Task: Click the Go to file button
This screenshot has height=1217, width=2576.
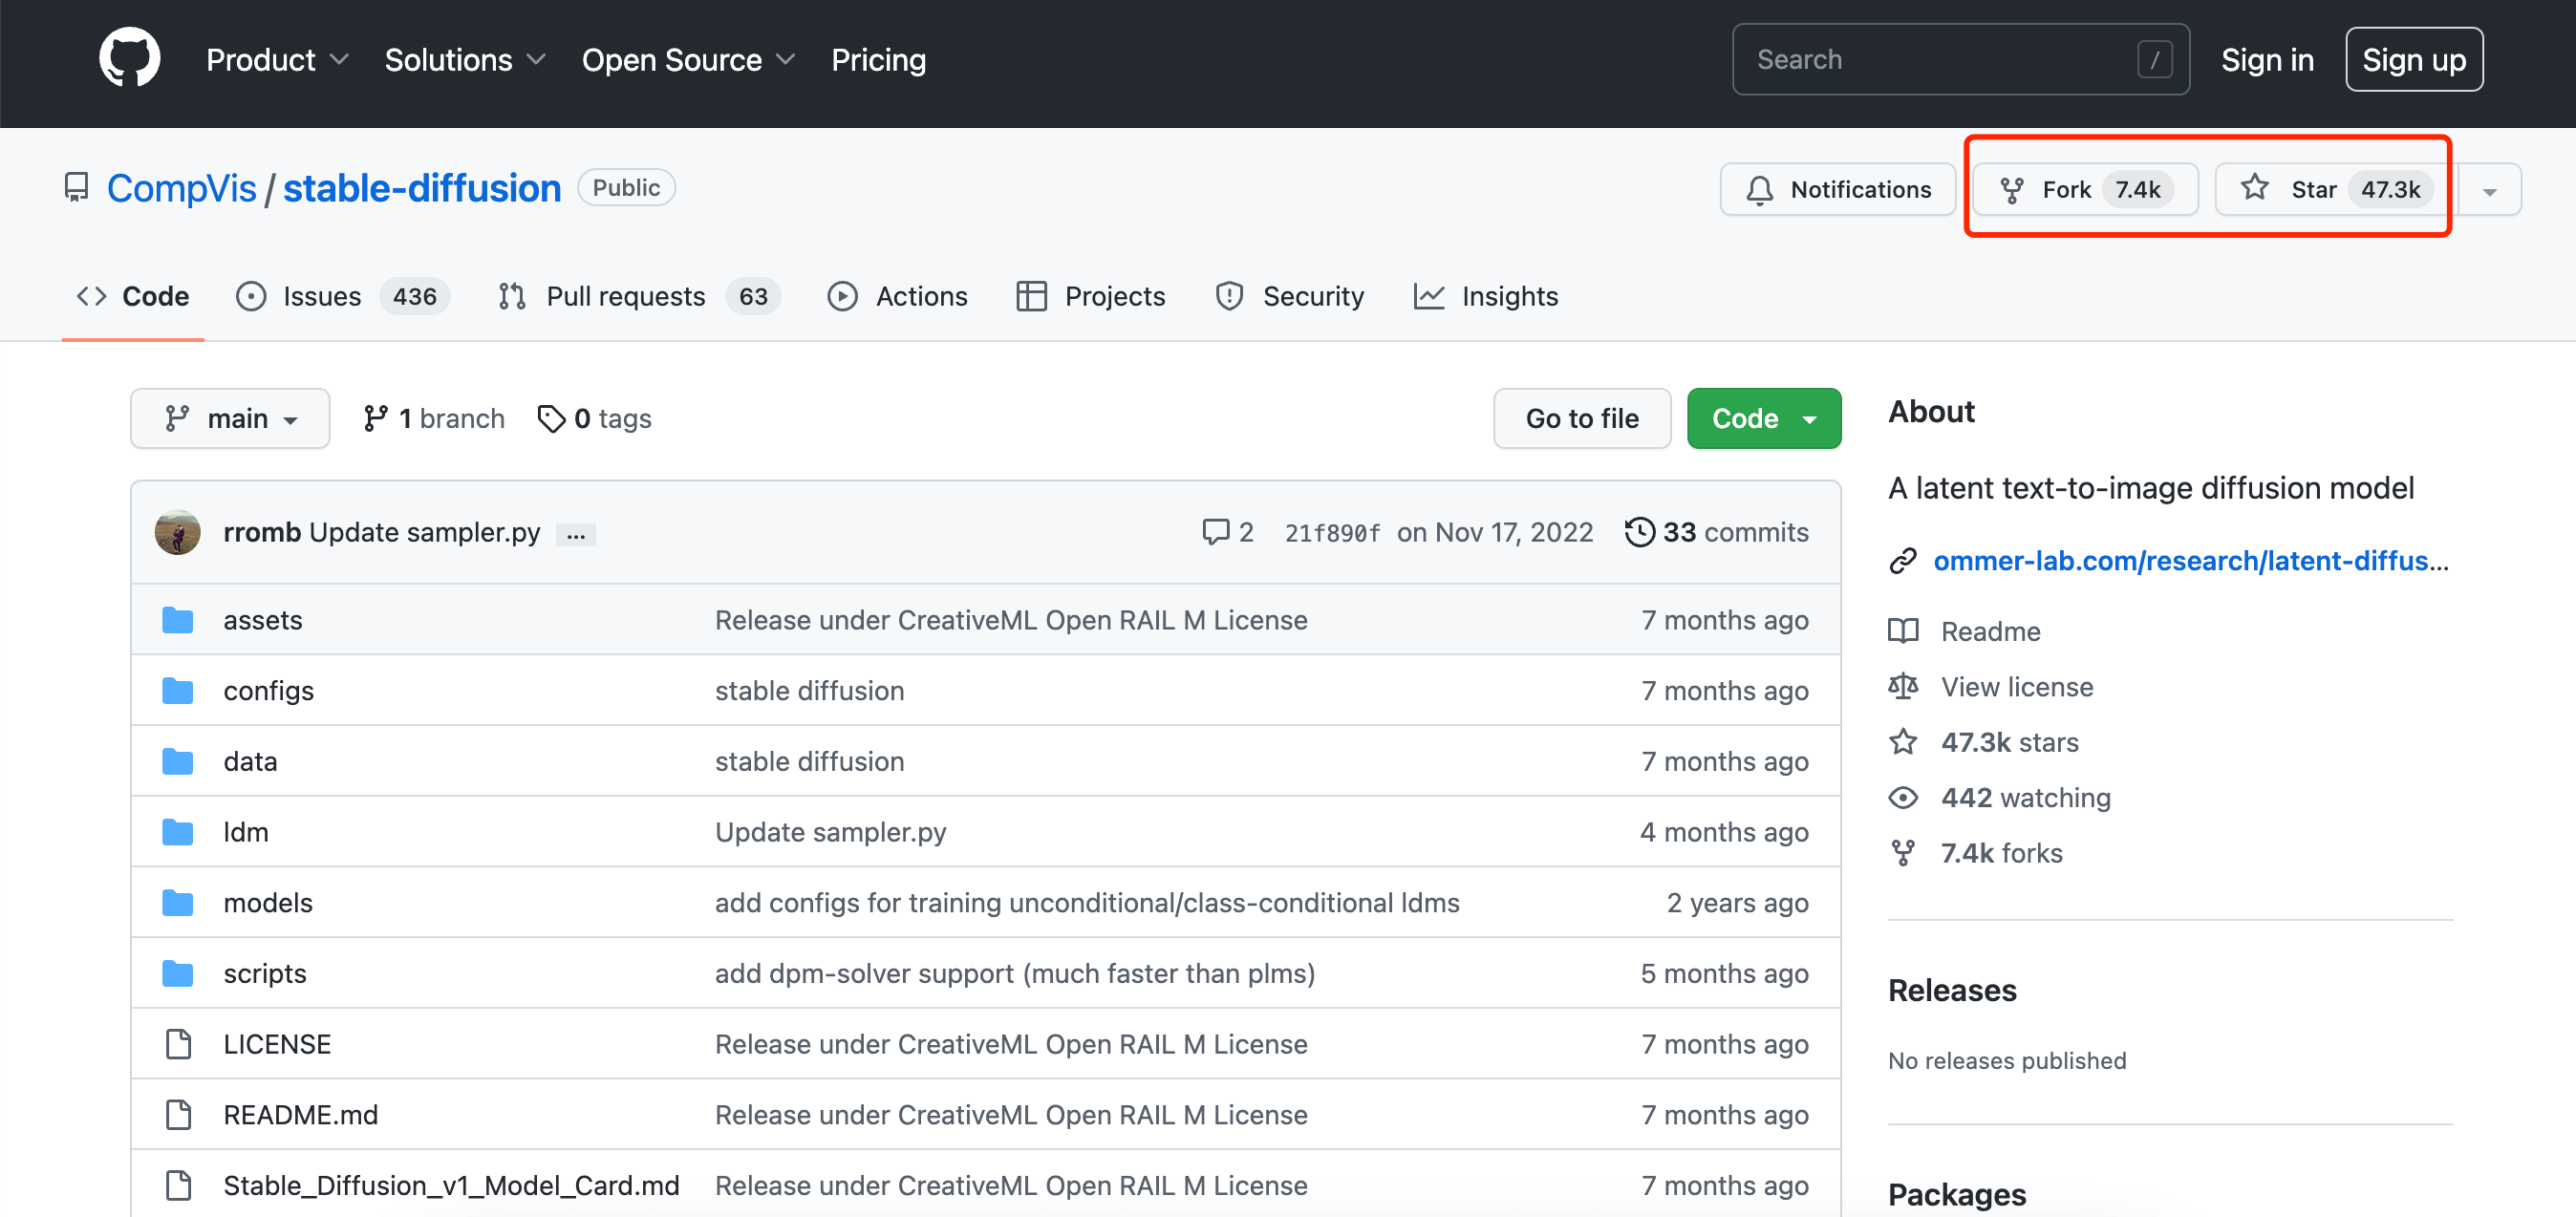Action: tap(1582, 418)
